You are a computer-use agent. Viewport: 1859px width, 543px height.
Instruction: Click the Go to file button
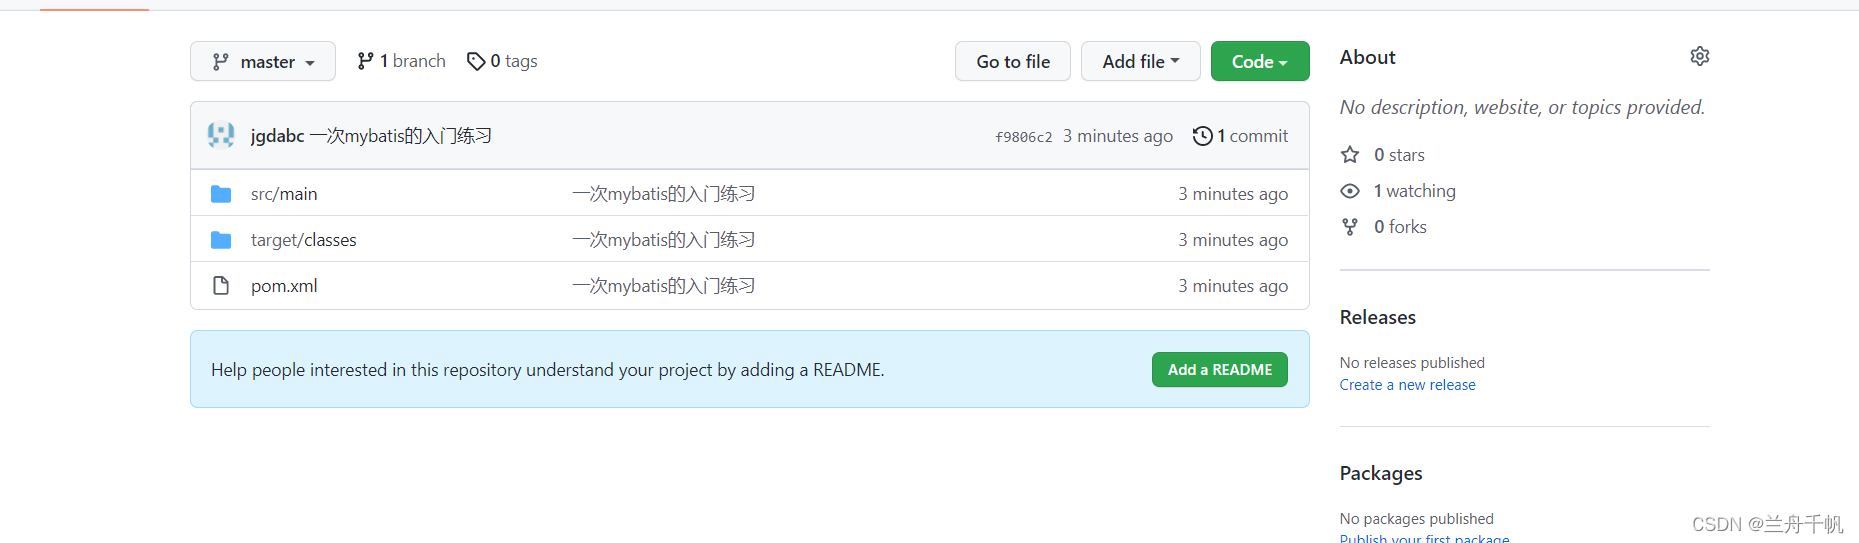point(1012,62)
